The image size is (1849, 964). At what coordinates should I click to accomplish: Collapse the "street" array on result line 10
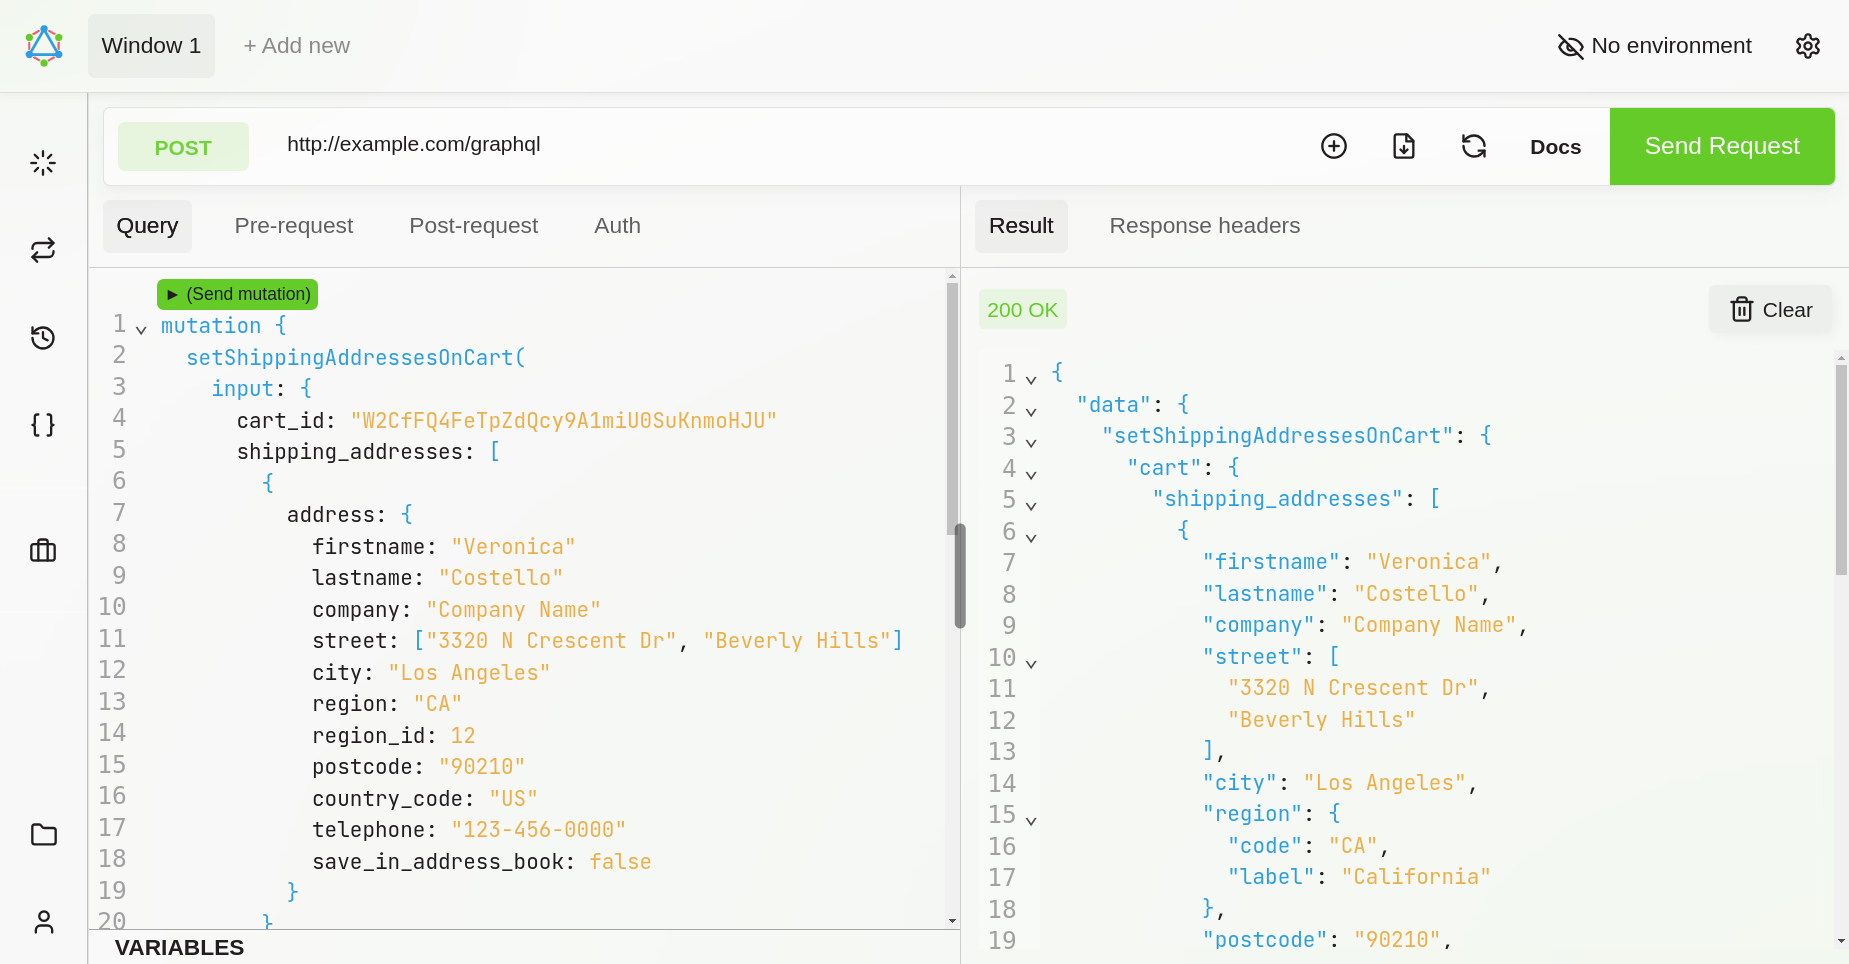pyautogui.click(x=1031, y=663)
